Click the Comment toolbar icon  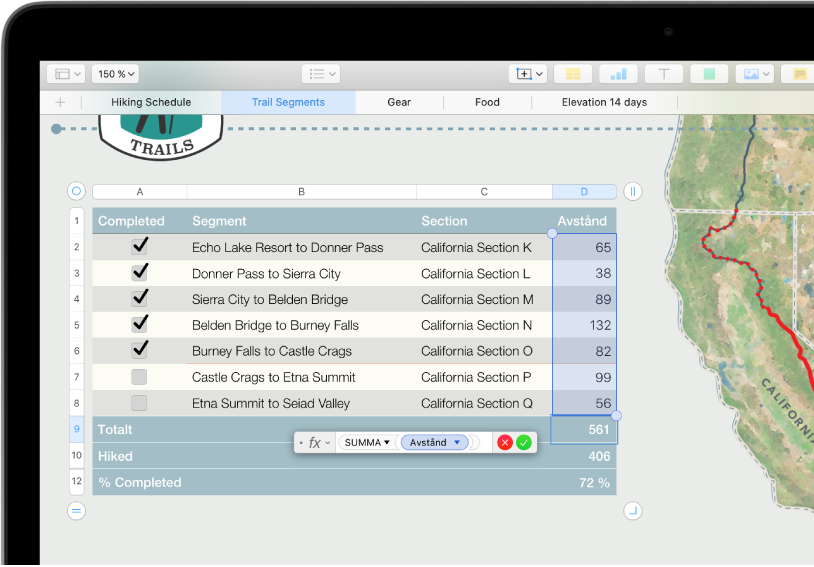coord(798,74)
